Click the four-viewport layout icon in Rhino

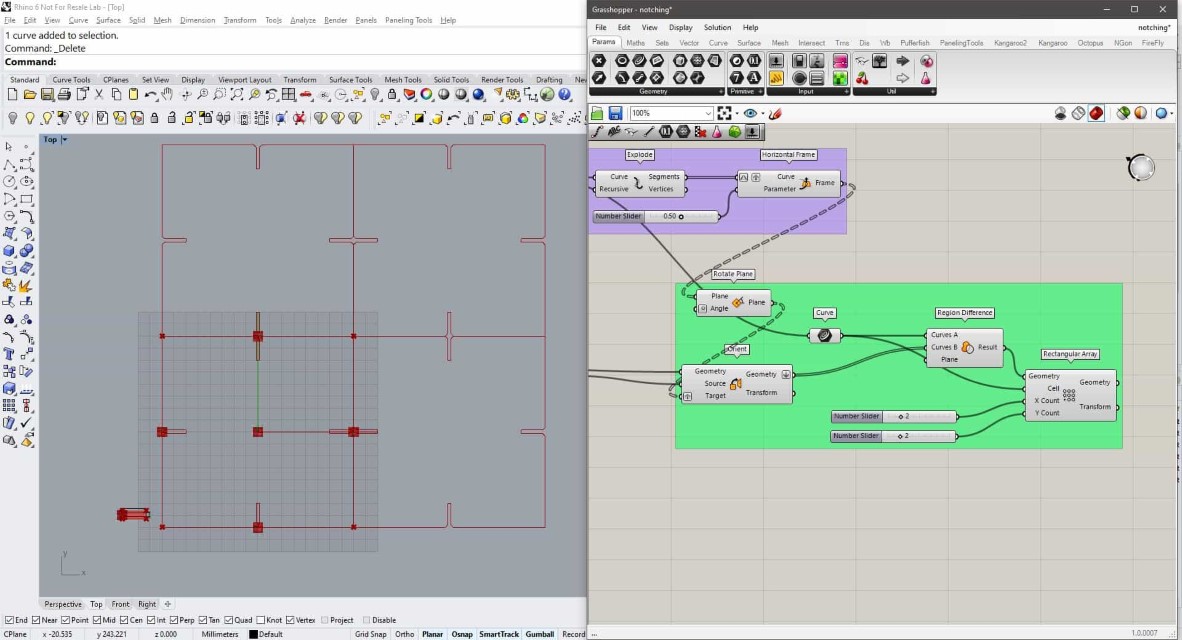pos(288,95)
